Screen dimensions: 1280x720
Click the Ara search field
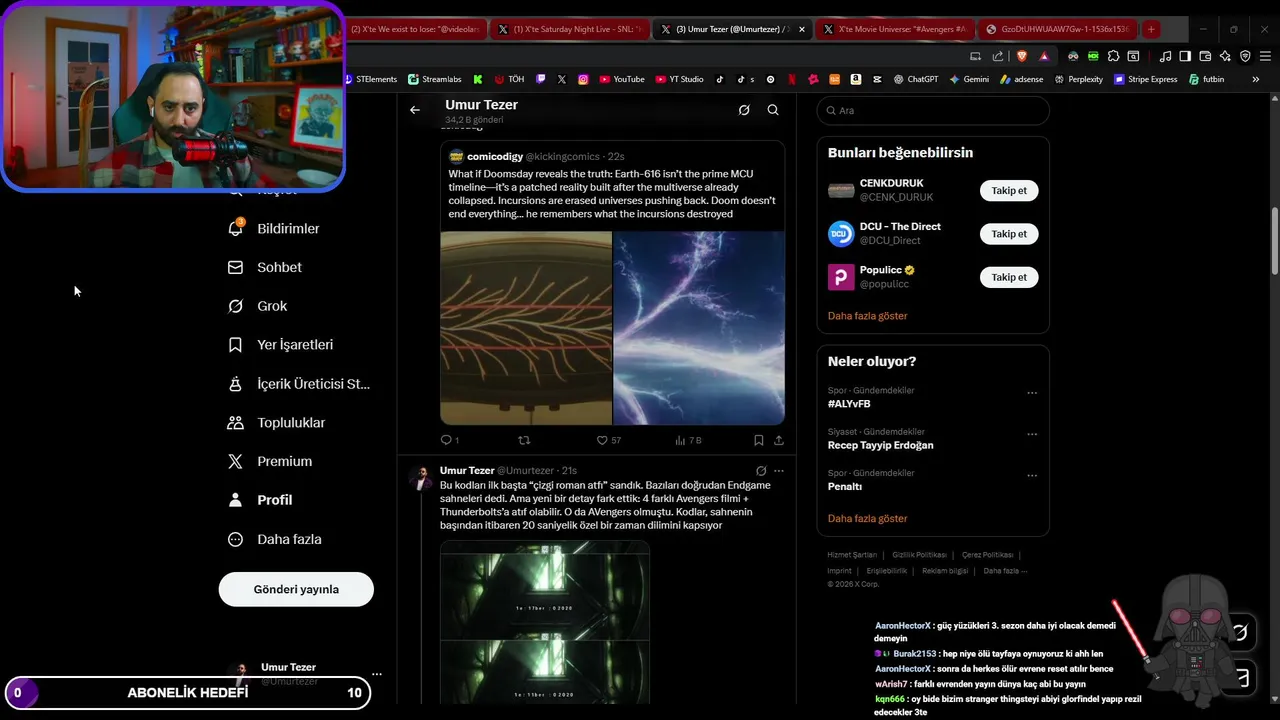pyautogui.click(x=933, y=111)
